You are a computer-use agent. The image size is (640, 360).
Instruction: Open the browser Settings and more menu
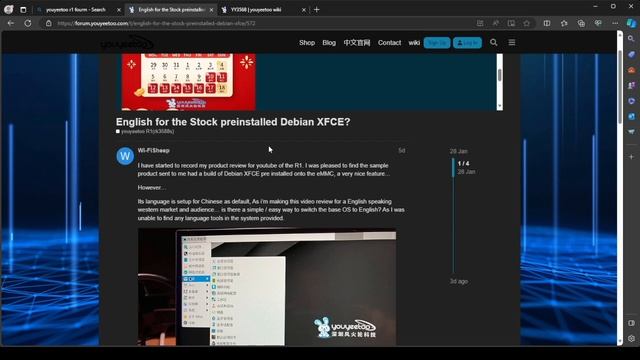coord(615,23)
